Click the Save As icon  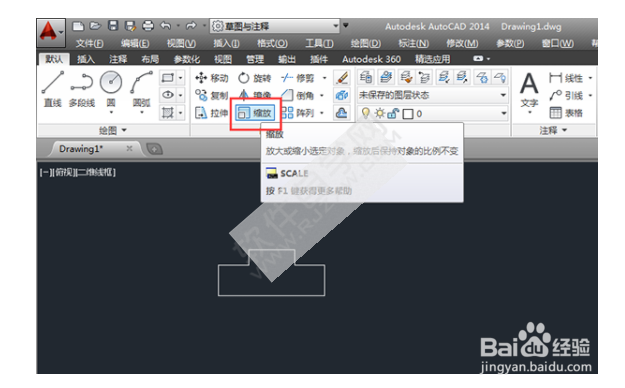pyautogui.click(x=130, y=26)
